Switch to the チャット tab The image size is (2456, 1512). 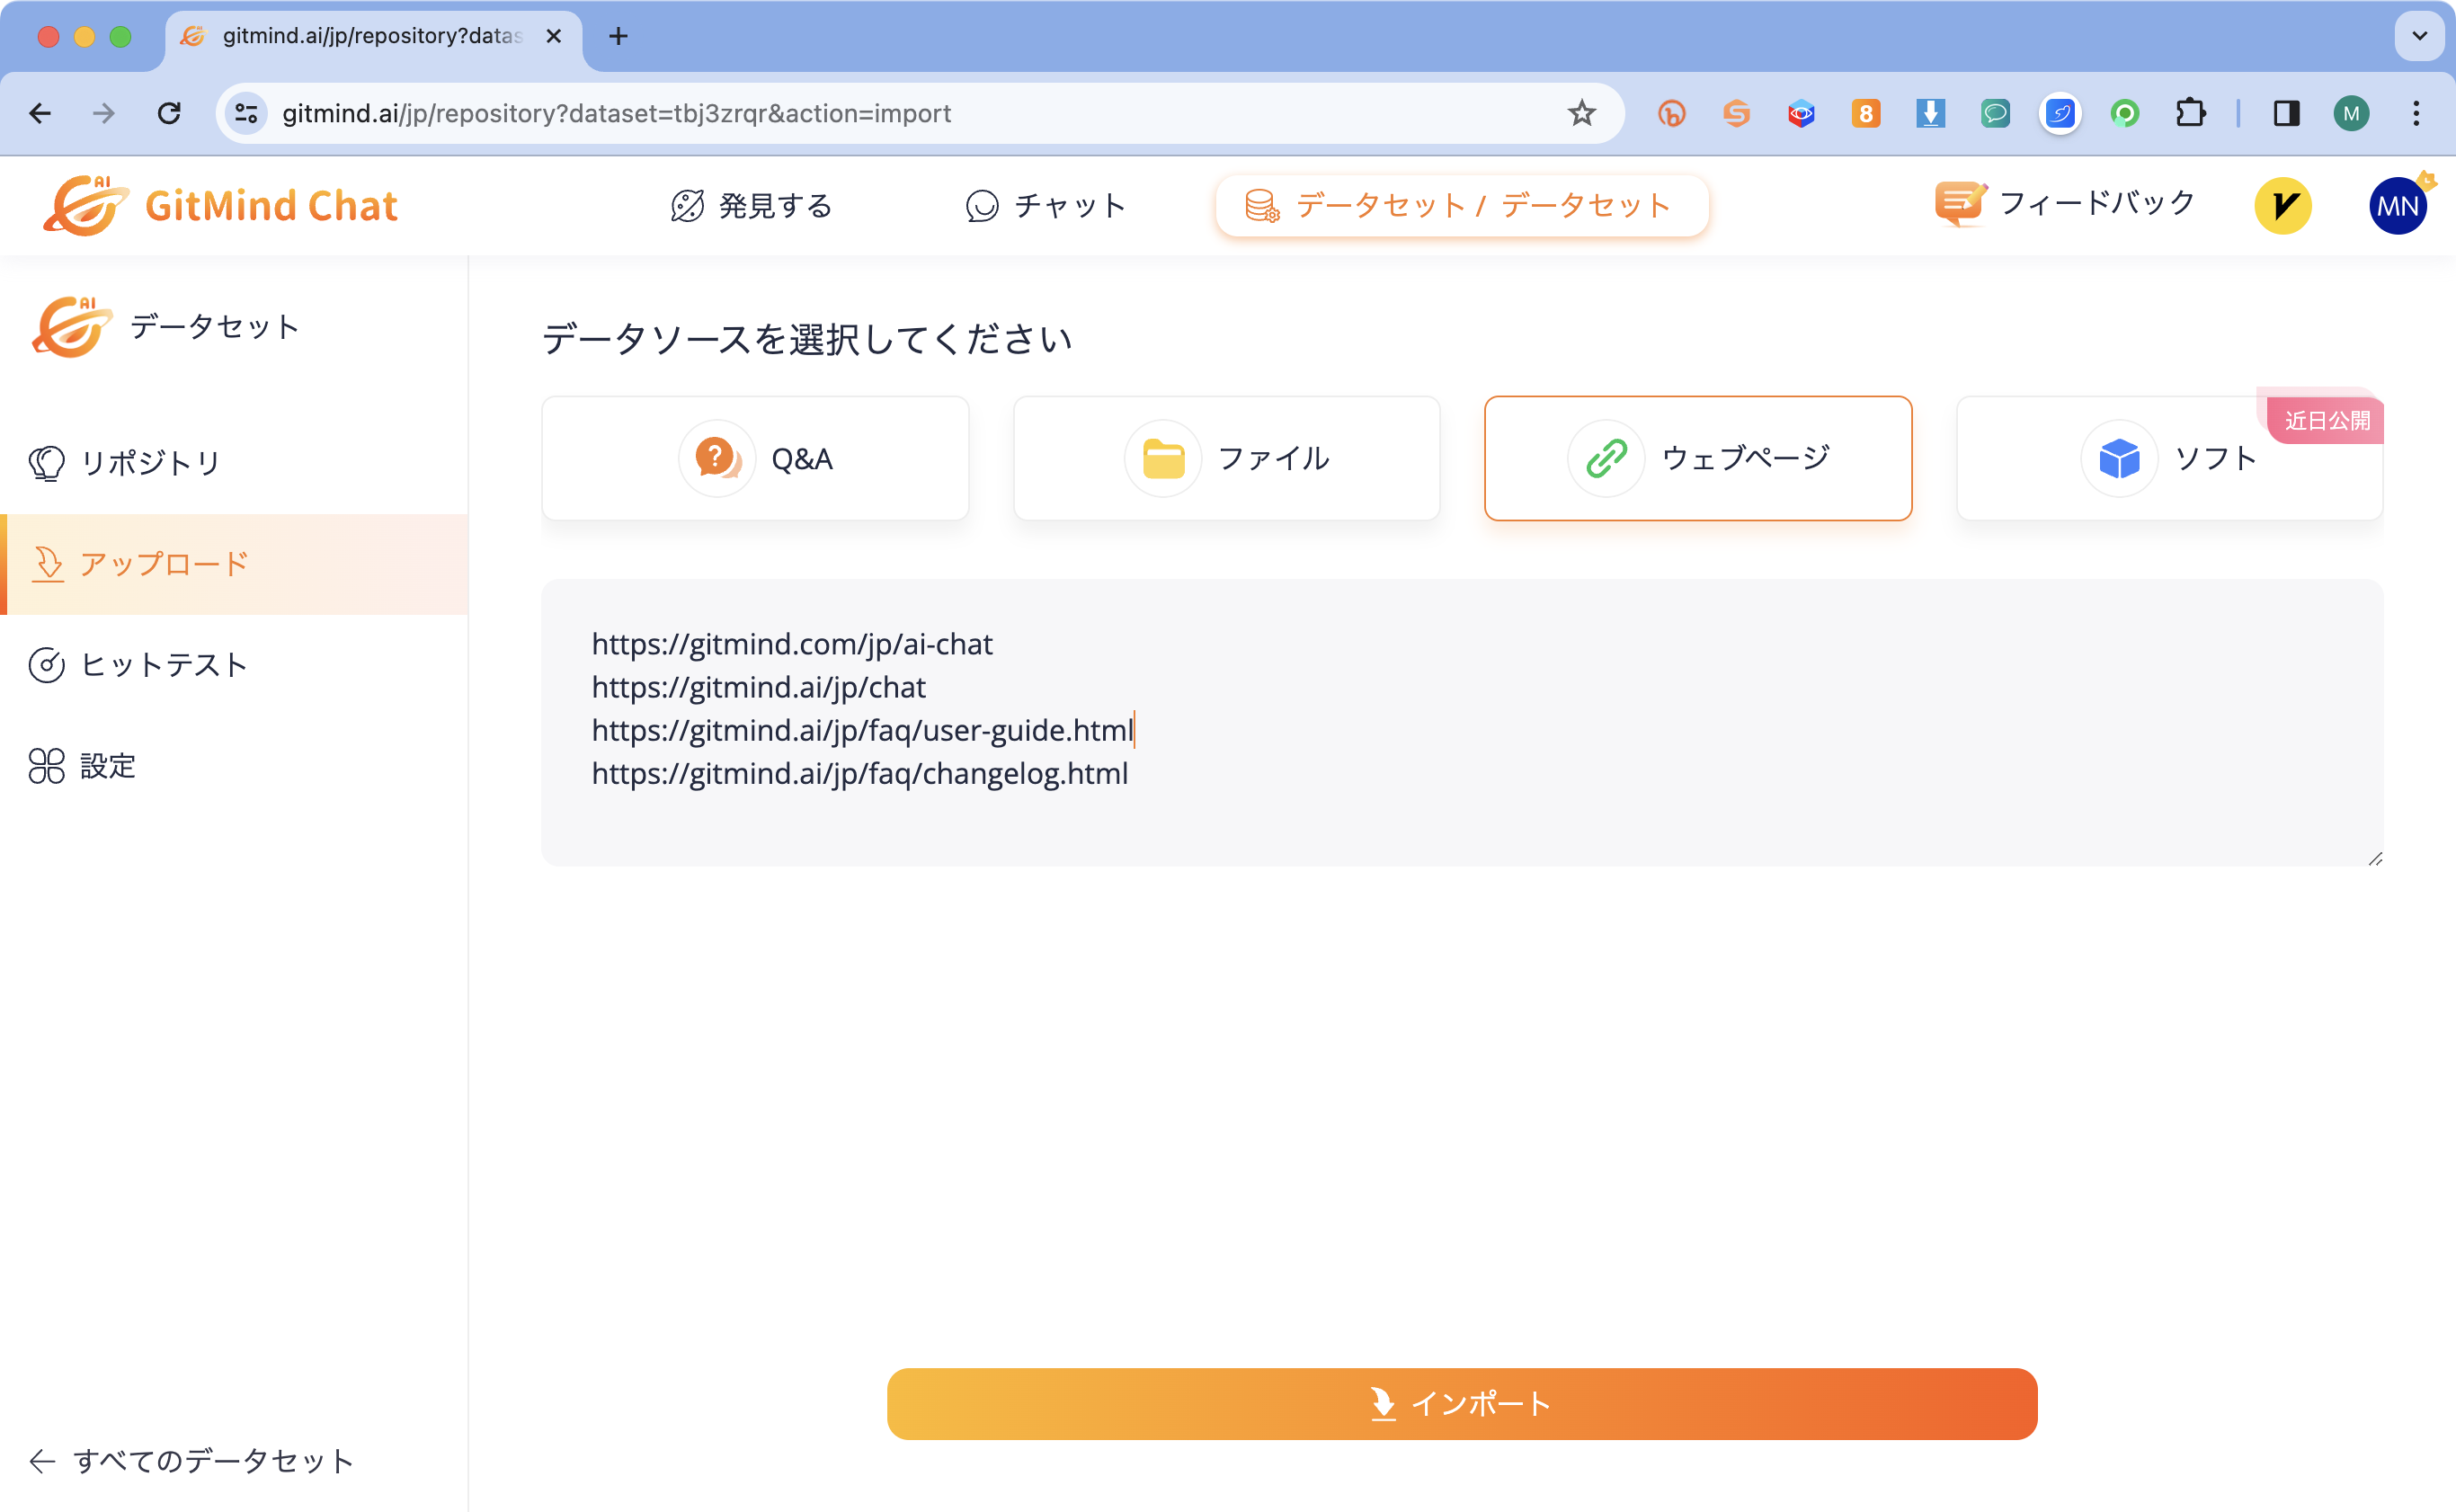(1045, 205)
